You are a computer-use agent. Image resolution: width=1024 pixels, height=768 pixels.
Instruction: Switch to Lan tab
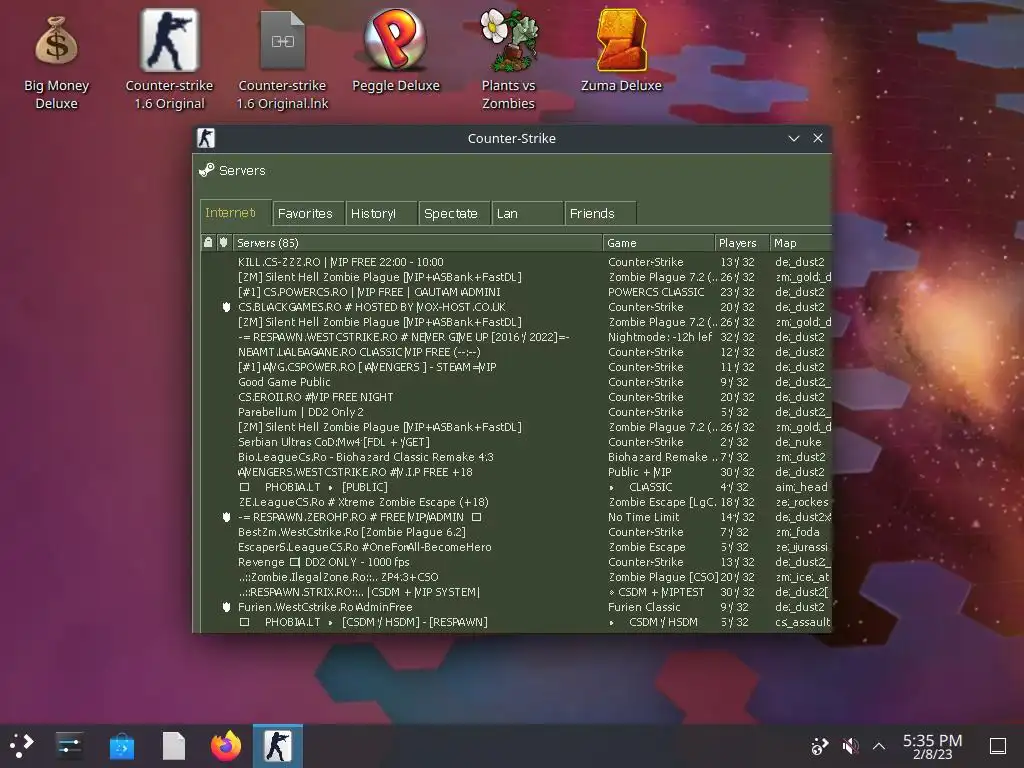click(527, 213)
